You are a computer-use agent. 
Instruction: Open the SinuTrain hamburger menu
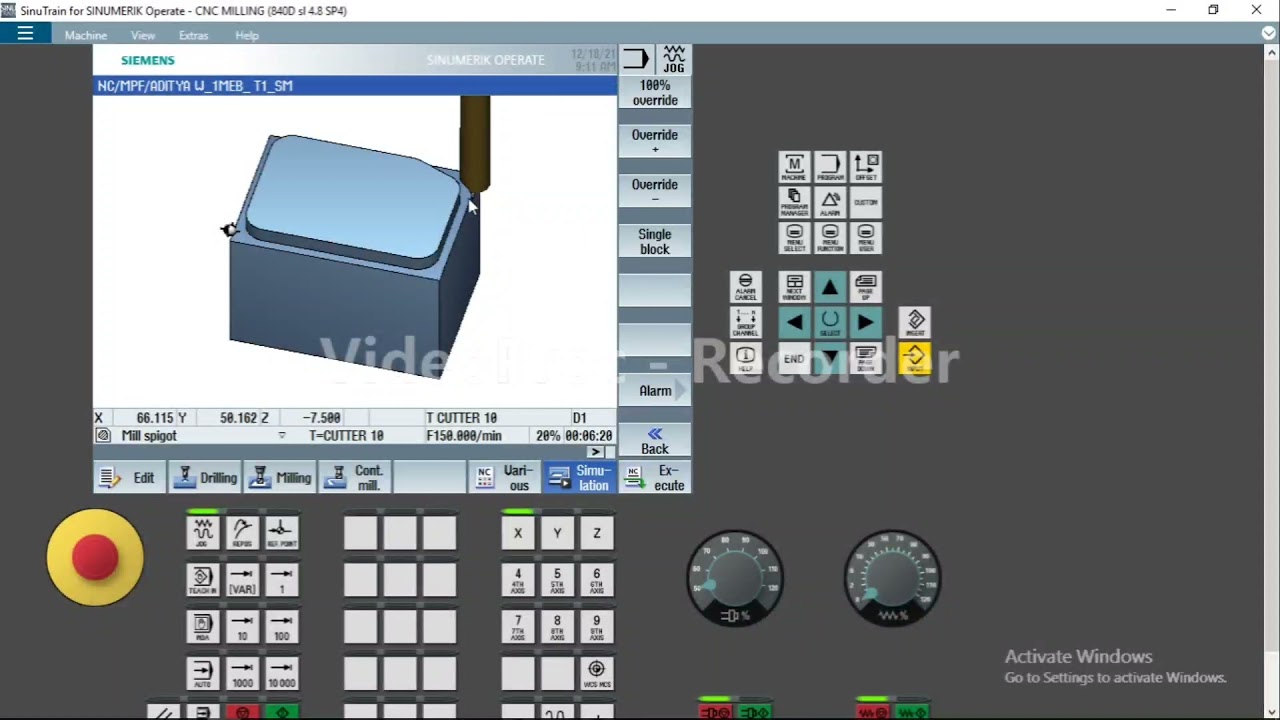coord(26,34)
